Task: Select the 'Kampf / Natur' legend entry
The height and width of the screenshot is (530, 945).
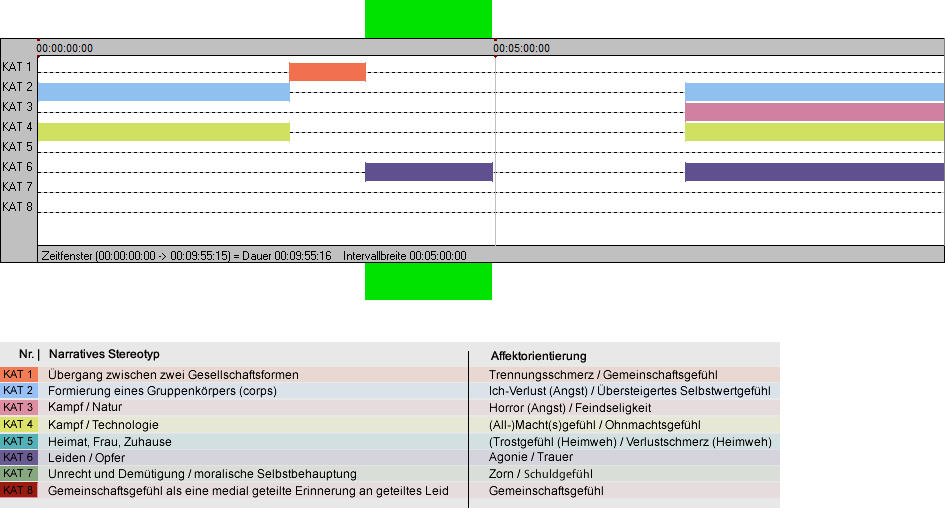Action: pyautogui.click(x=85, y=407)
